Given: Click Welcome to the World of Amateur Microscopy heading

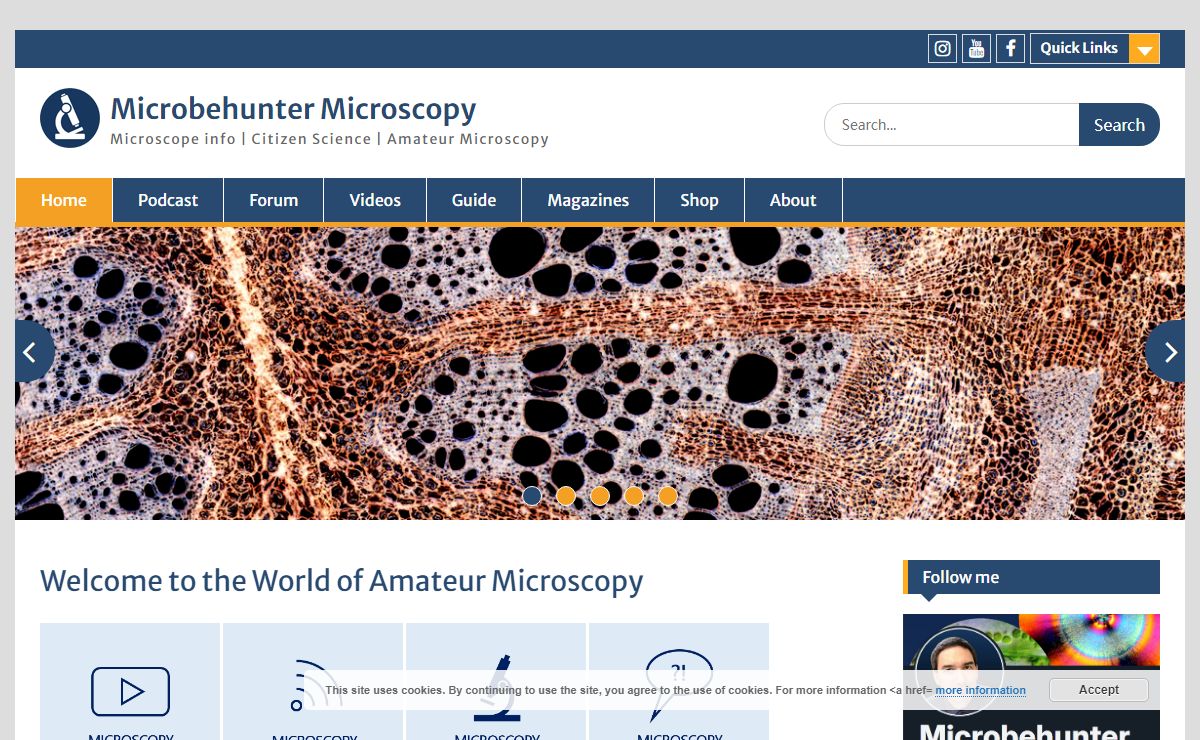Looking at the screenshot, I should click(341, 580).
